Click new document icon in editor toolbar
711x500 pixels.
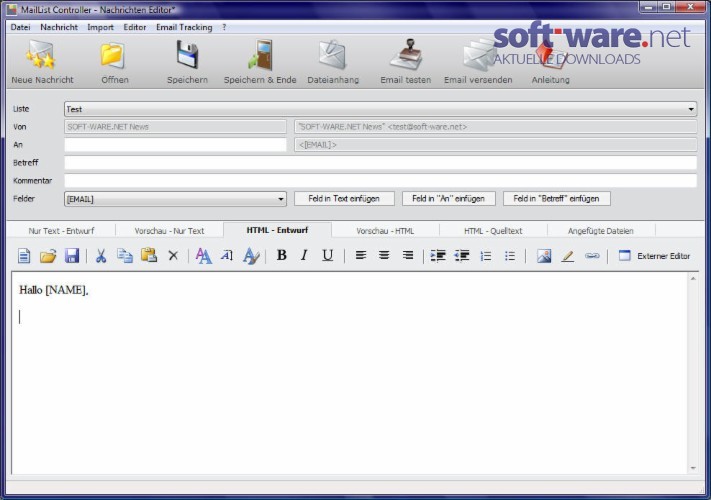pos(24,256)
